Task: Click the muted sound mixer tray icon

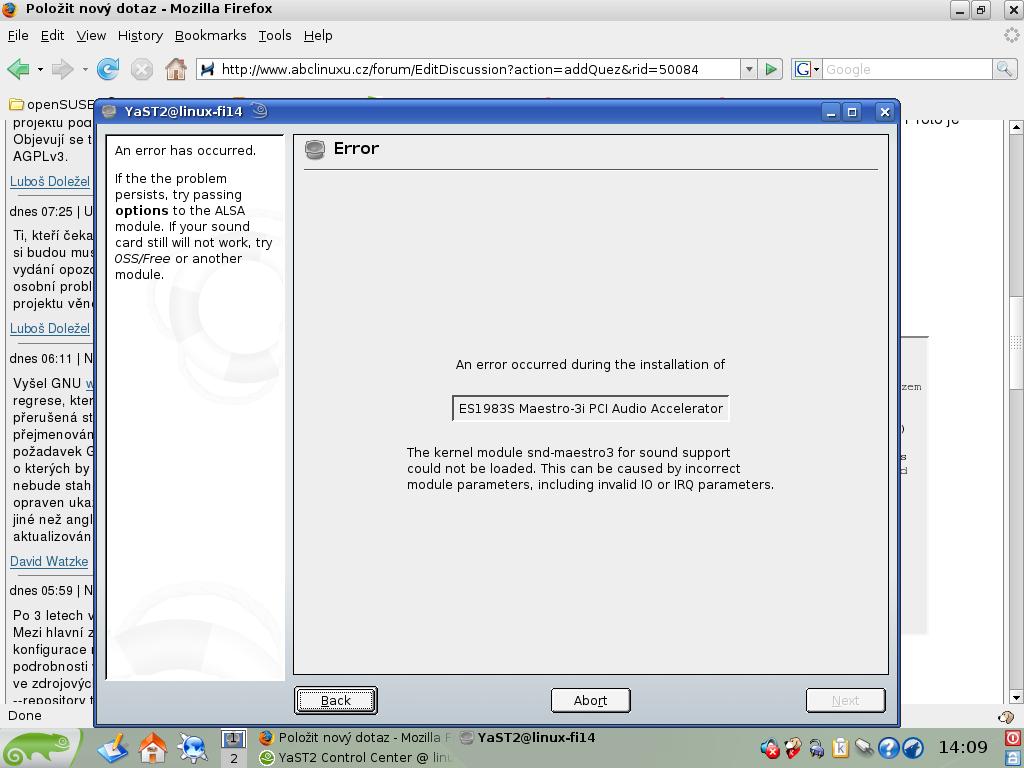Action: click(x=770, y=748)
